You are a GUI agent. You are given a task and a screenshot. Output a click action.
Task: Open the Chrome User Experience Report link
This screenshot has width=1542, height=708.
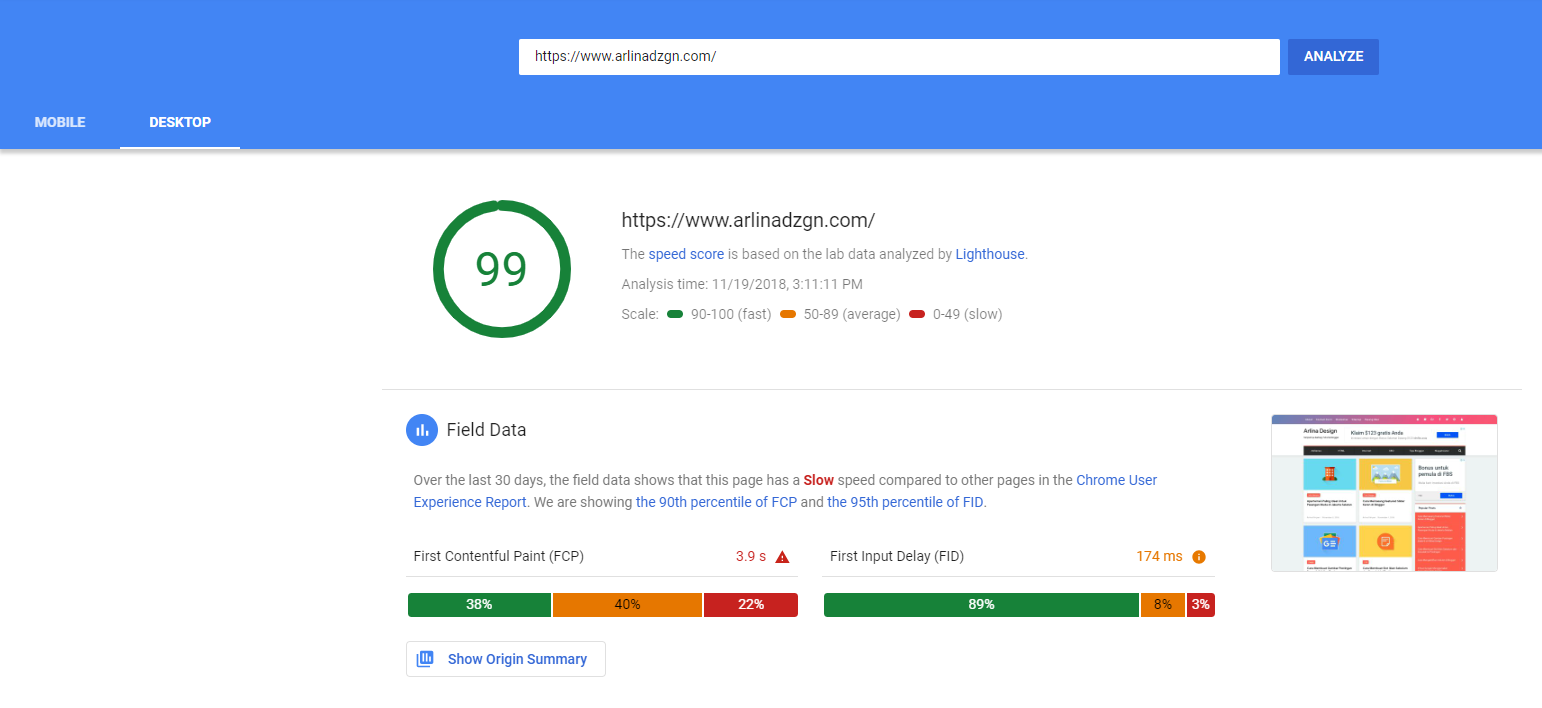coord(785,491)
